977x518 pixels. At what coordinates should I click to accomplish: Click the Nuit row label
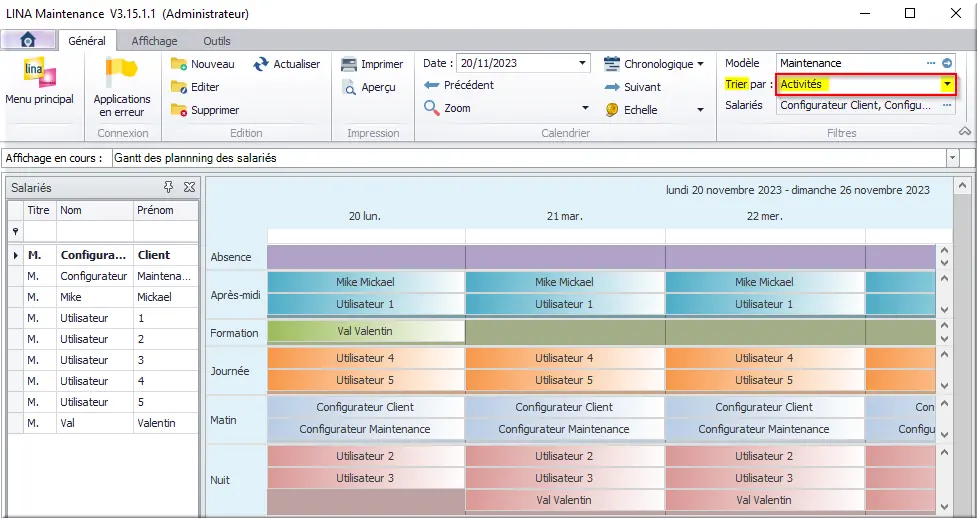pos(220,480)
